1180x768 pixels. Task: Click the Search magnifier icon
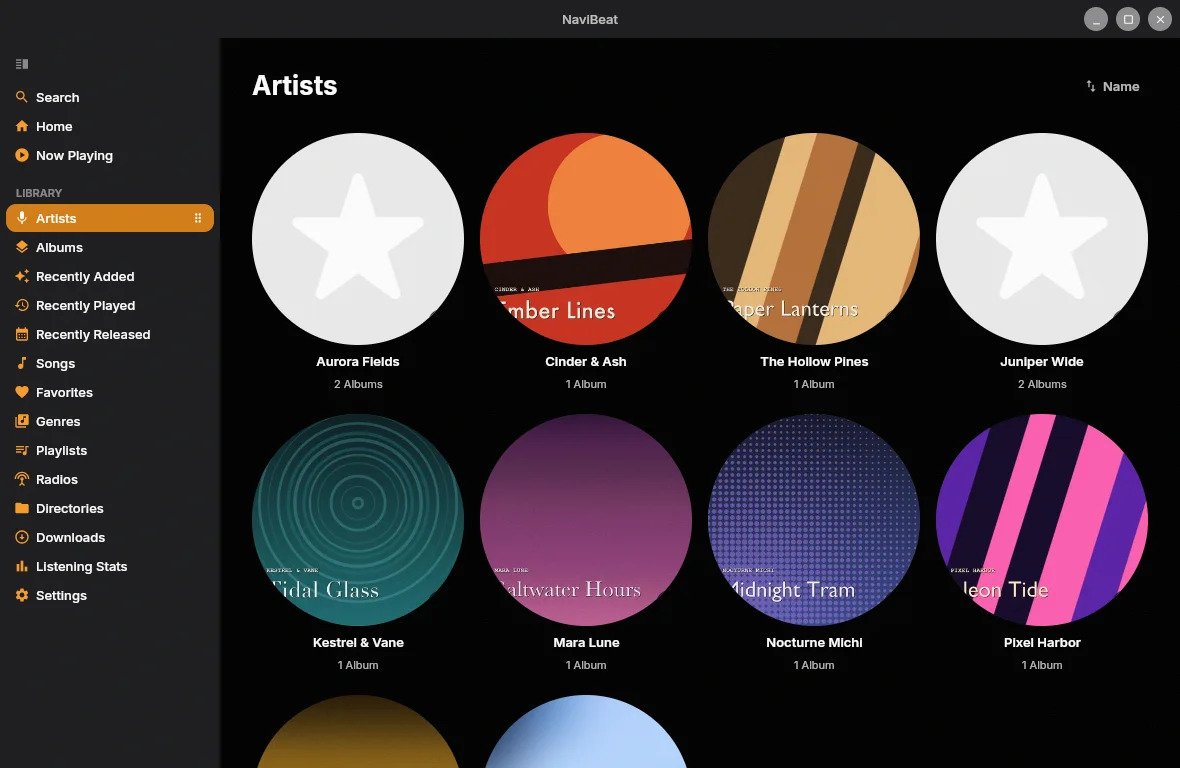tap(22, 97)
